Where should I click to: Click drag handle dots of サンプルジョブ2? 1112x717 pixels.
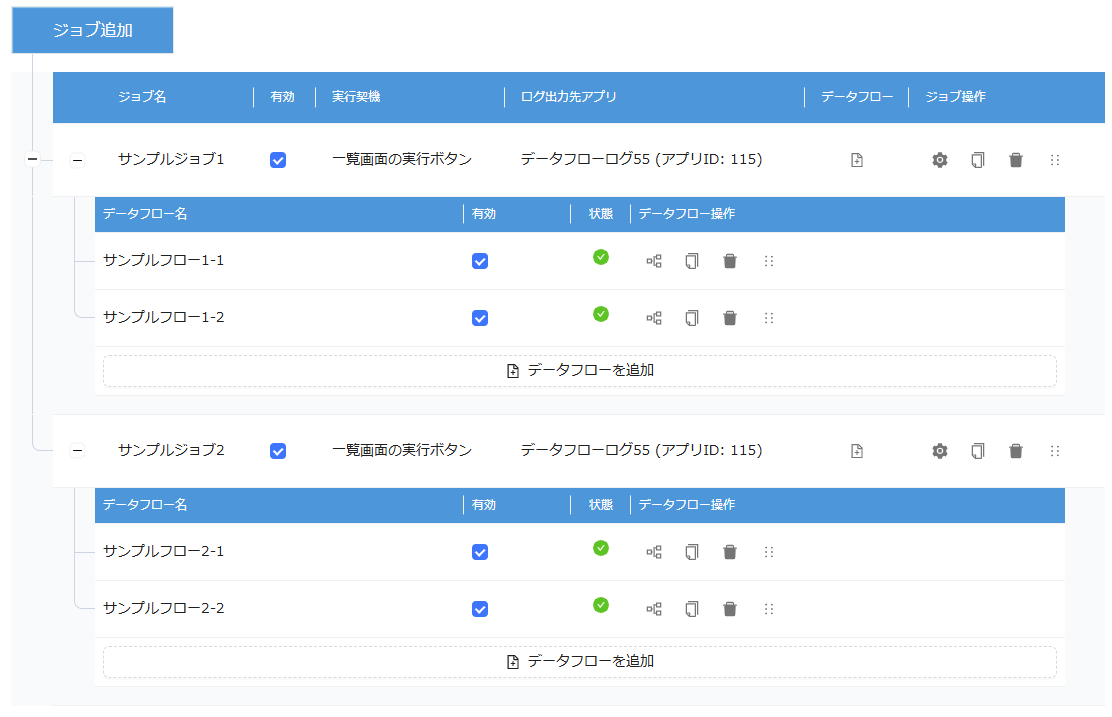tap(1055, 451)
